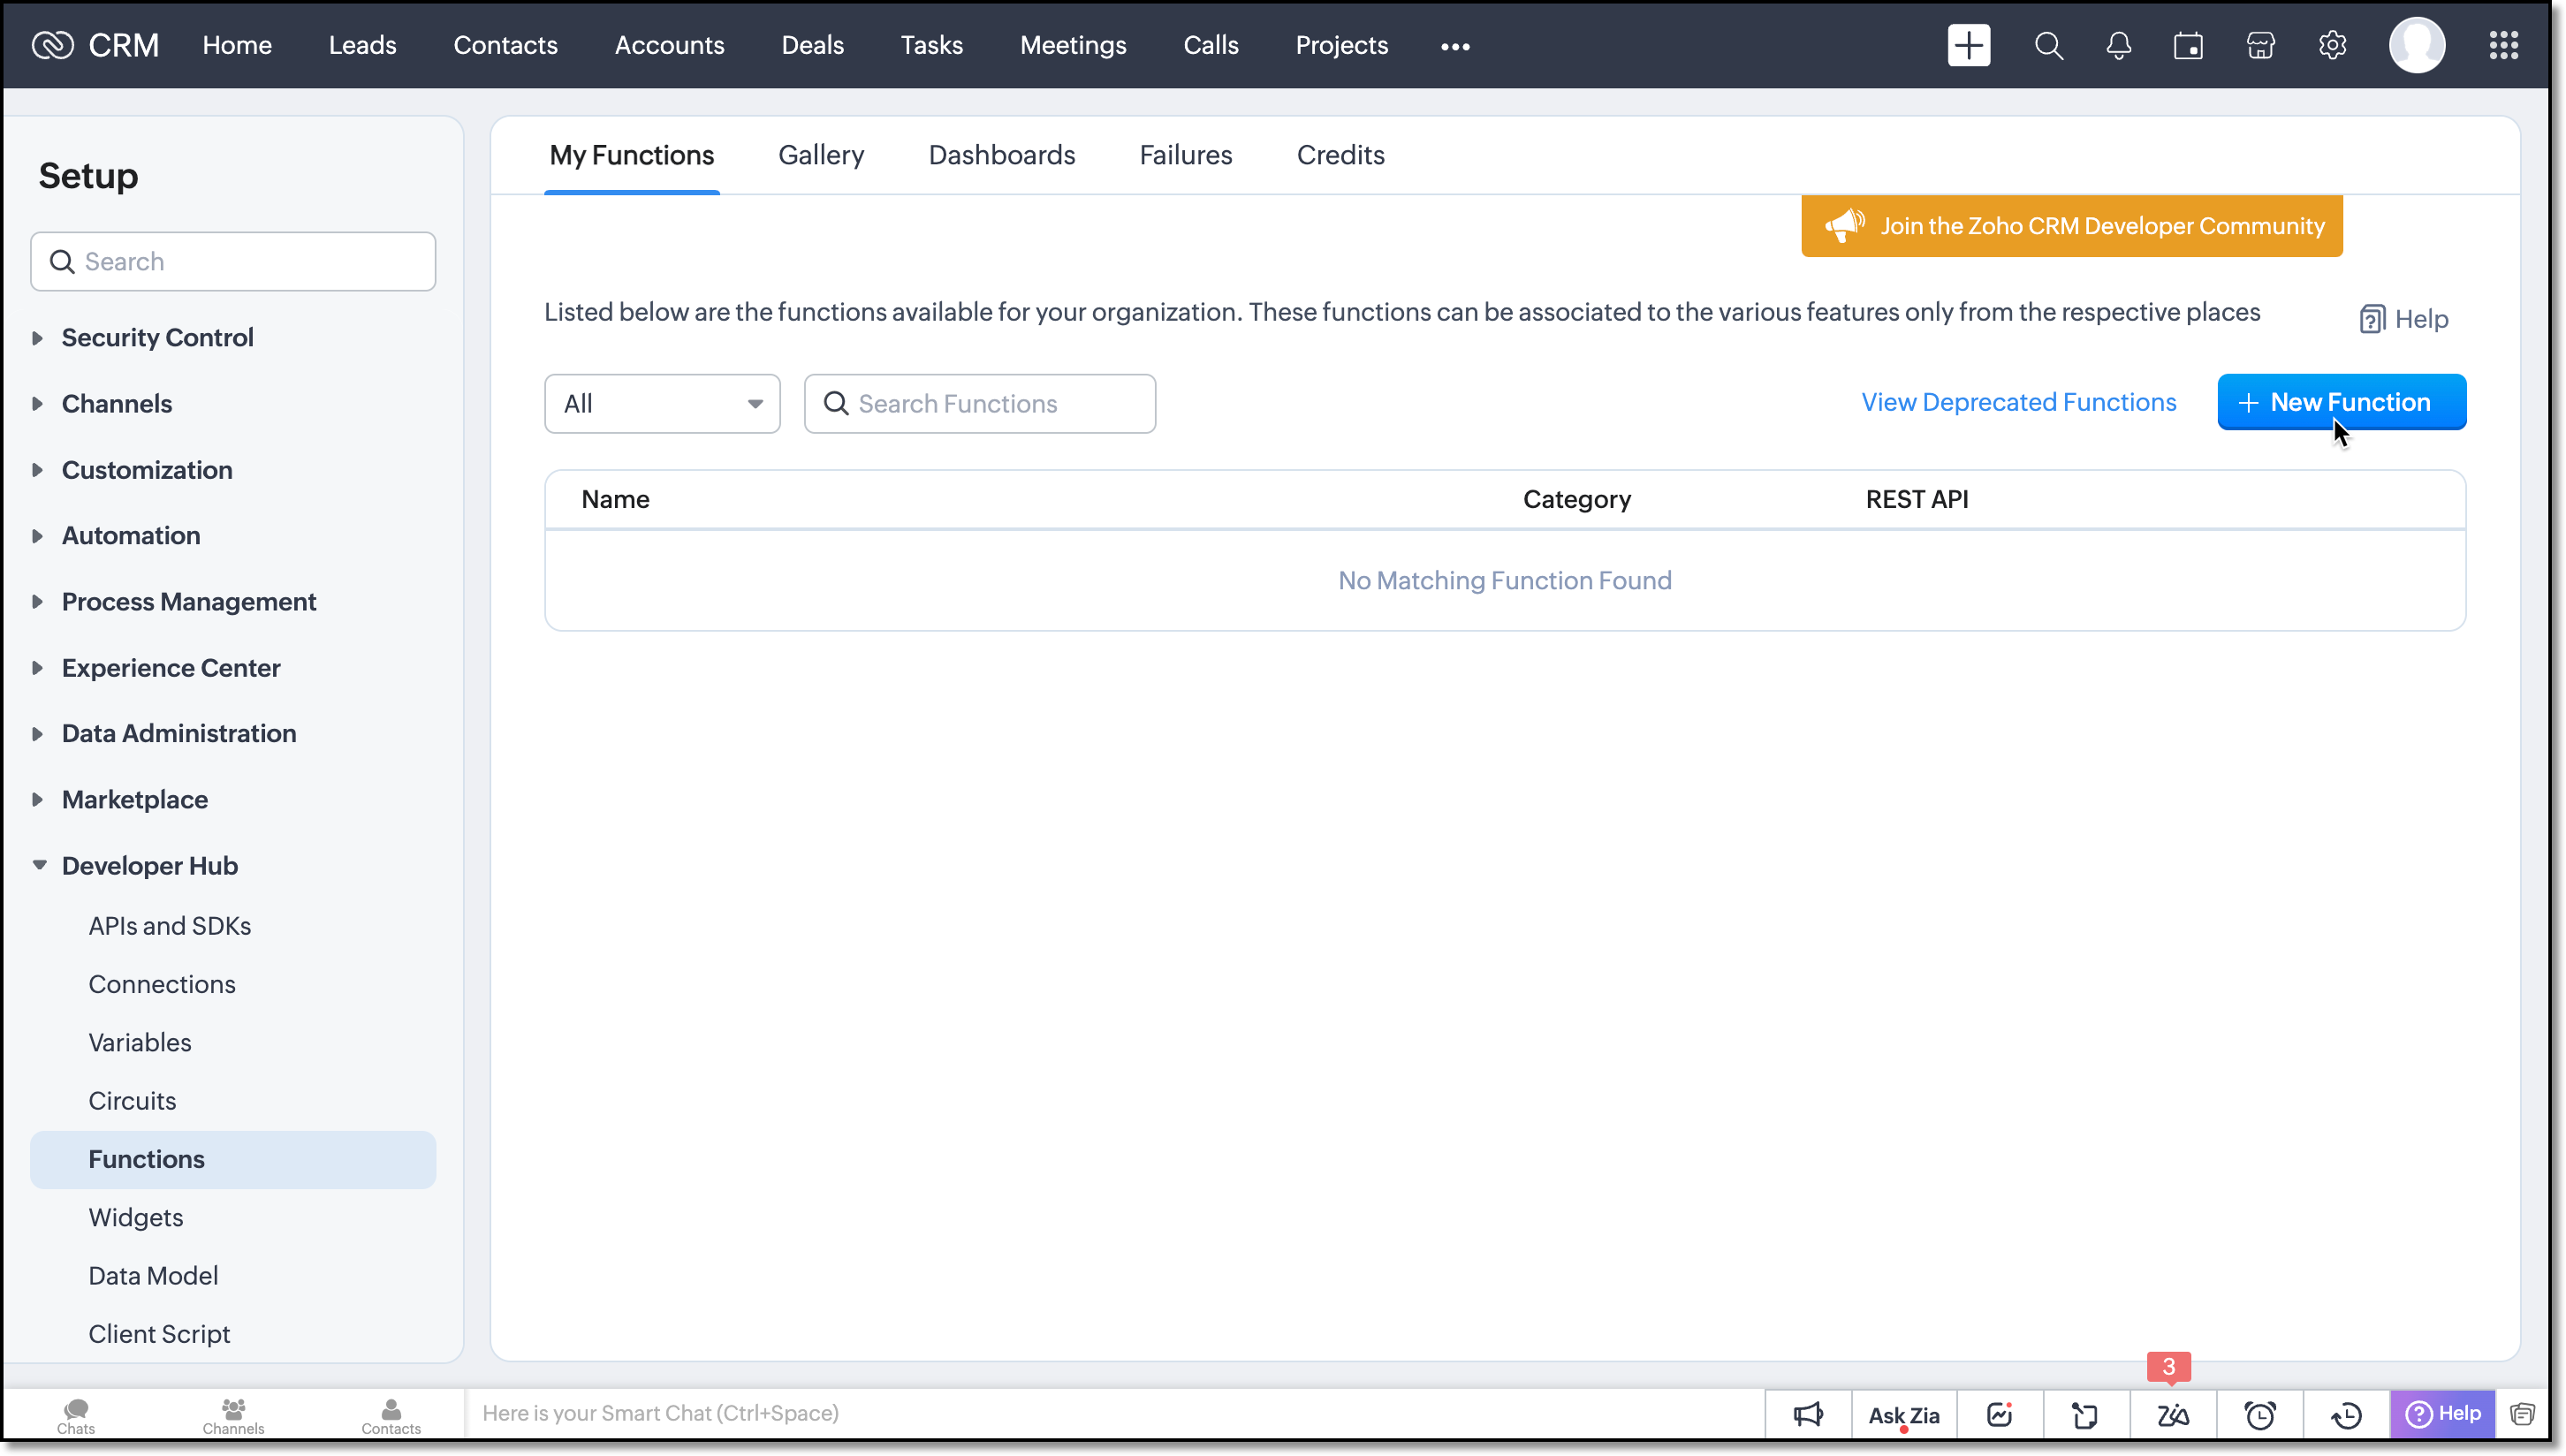Open the notifications bell icon
Screen dimensions: 2566x1456
pos(2118,46)
